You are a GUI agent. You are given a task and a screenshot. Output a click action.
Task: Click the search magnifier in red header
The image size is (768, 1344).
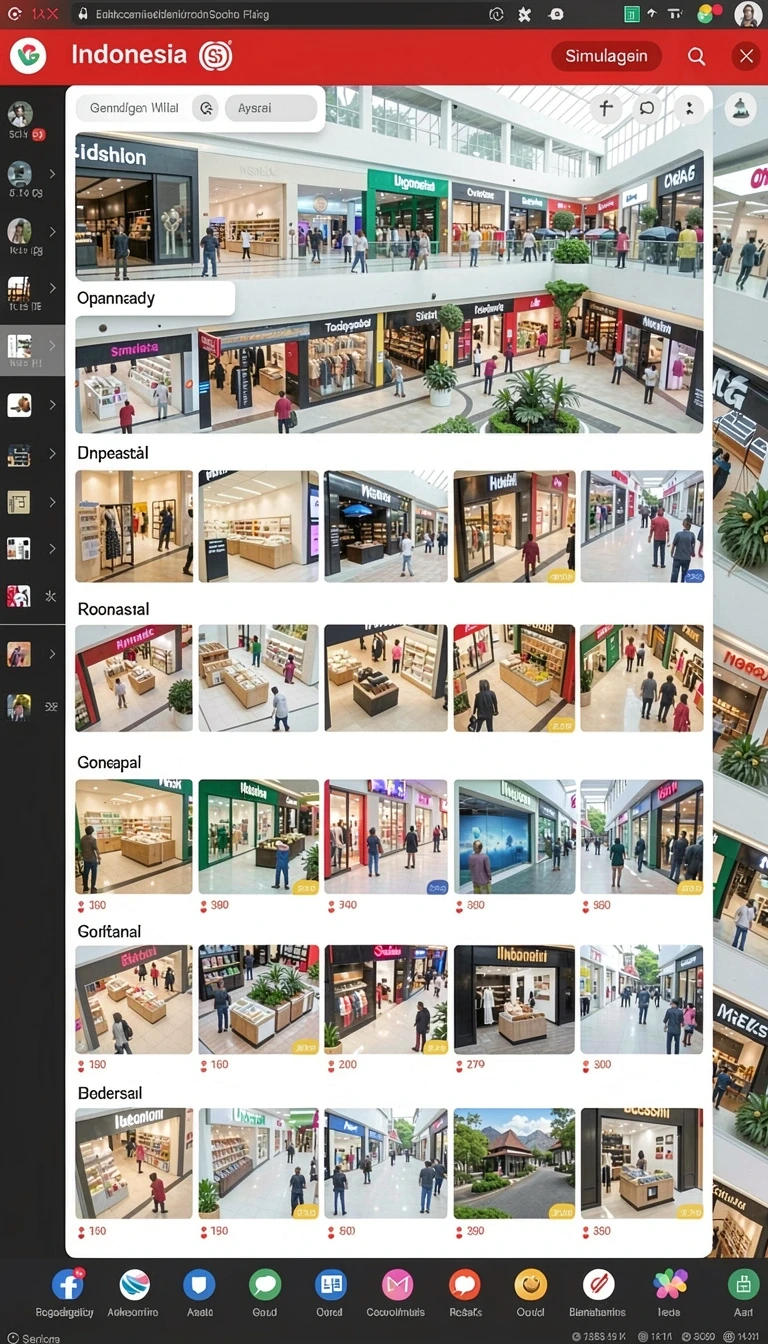point(697,56)
